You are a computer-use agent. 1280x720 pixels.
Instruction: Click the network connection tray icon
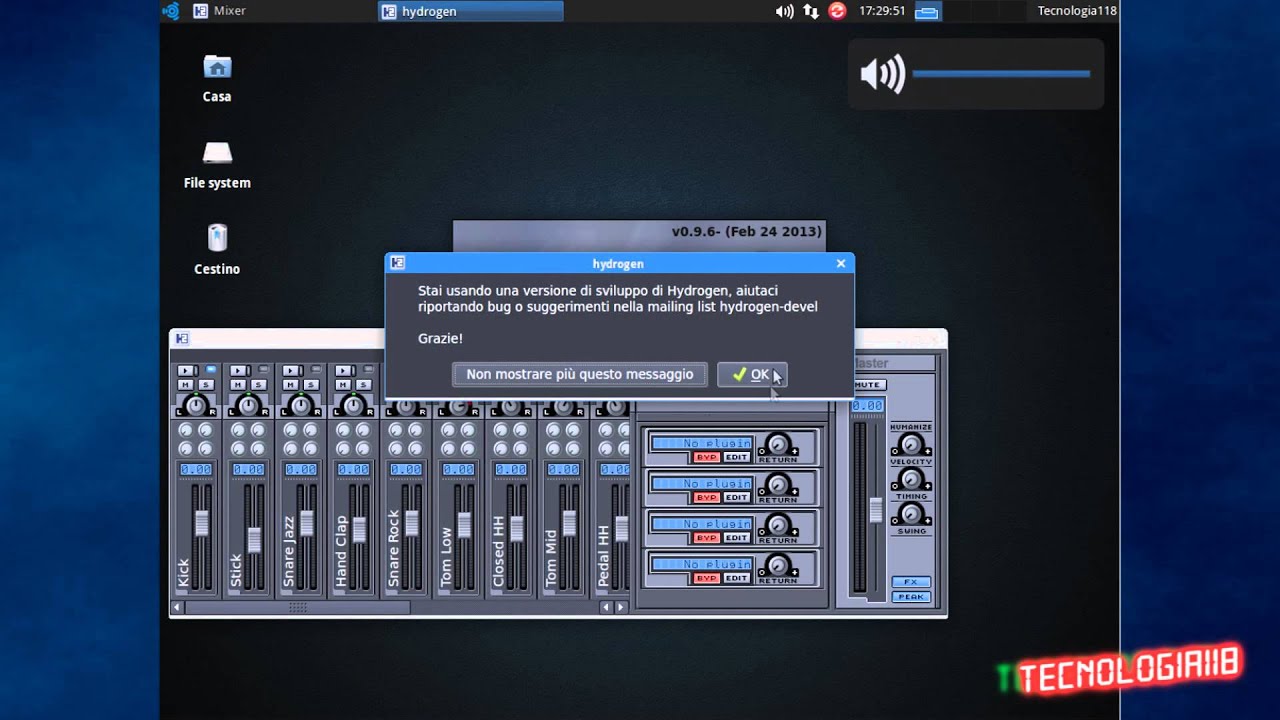[811, 11]
